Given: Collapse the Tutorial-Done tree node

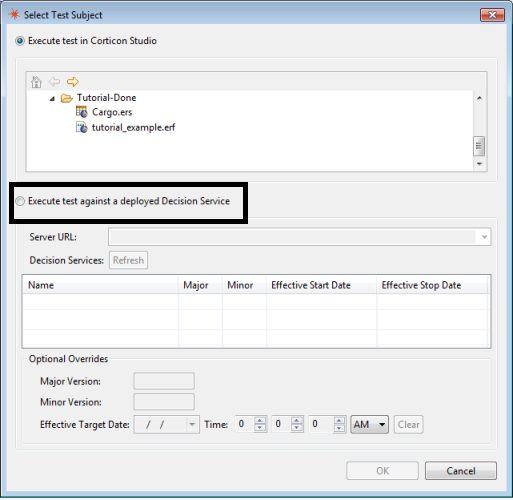Looking at the screenshot, I should pos(52,98).
